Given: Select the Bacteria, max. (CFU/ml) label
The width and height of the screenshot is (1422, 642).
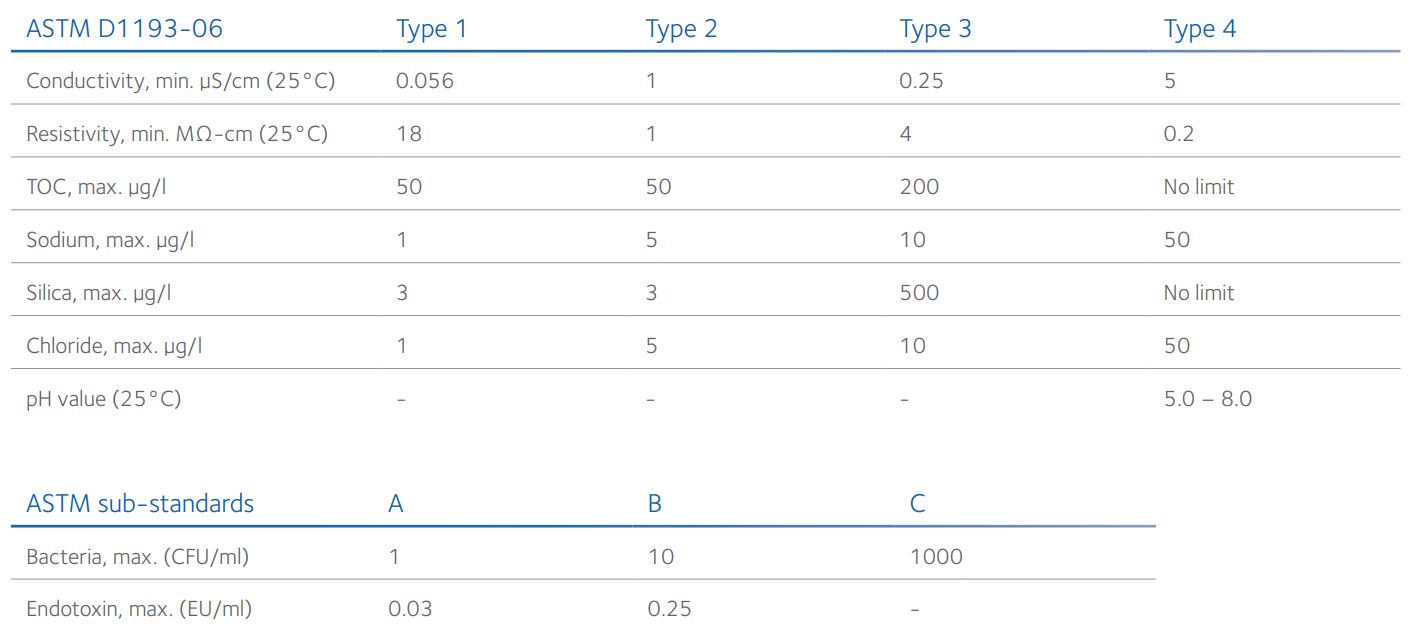Looking at the screenshot, I should (x=137, y=556).
